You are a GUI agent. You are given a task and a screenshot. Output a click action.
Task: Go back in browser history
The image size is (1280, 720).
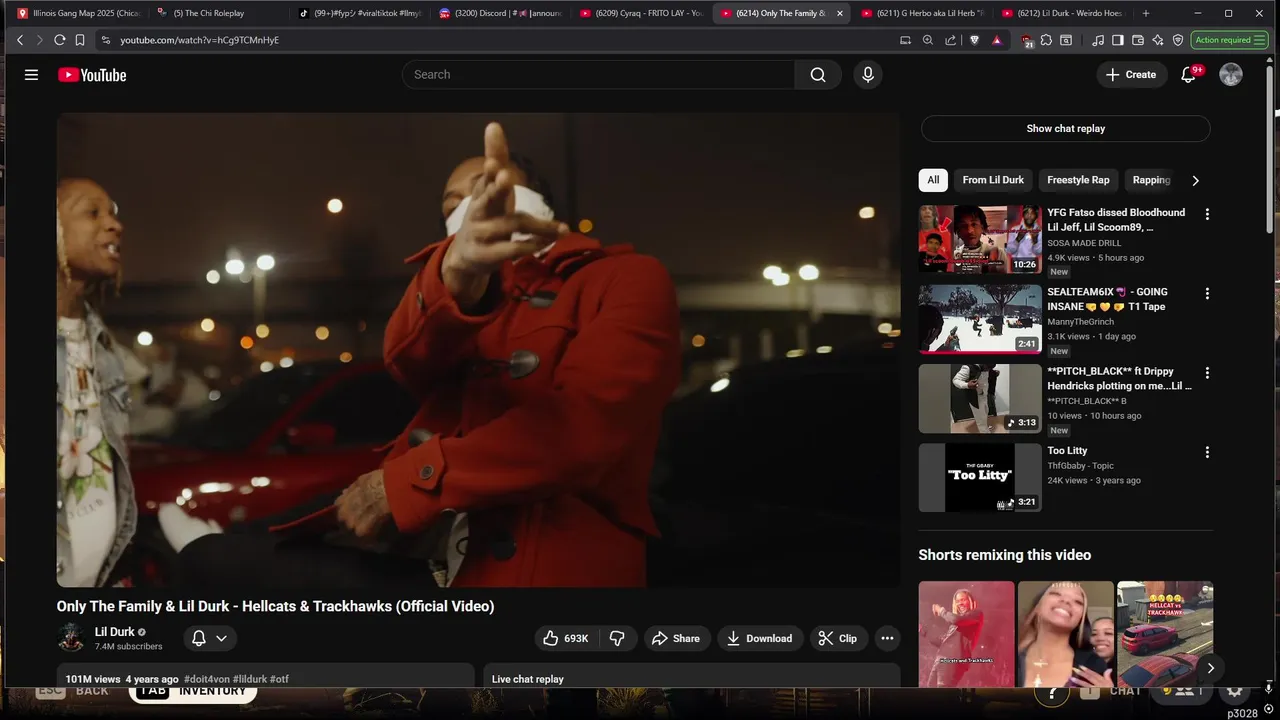point(20,40)
